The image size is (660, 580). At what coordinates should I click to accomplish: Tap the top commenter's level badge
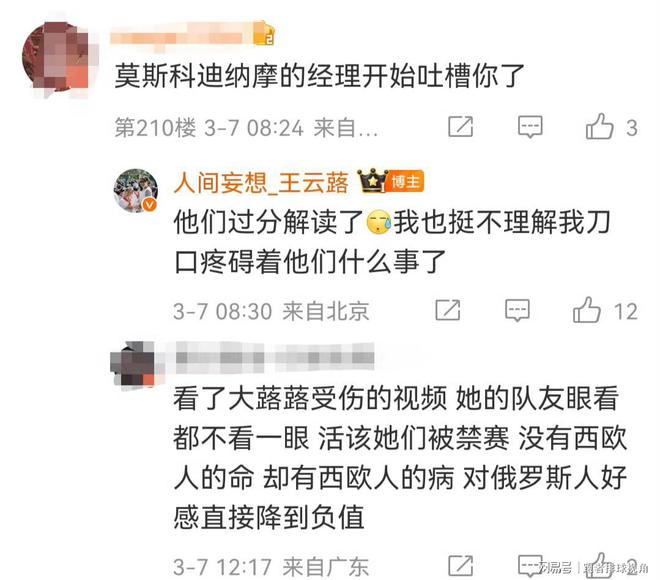click(264, 35)
